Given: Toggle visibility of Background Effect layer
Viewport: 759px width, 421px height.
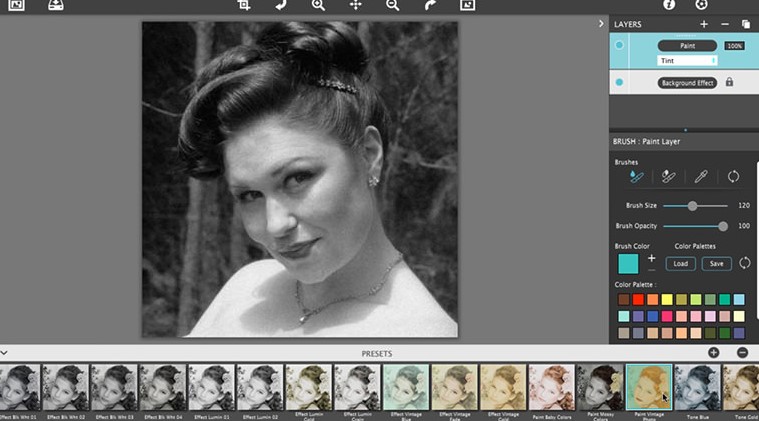Looking at the screenshot, I should point(620,82).
